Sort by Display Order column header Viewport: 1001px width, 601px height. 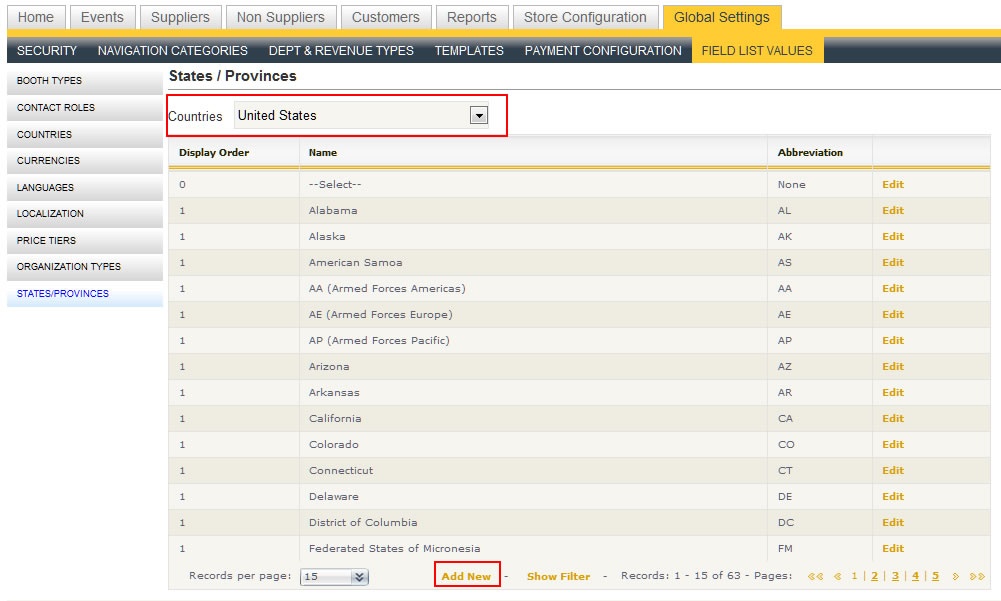pos(214,153)
